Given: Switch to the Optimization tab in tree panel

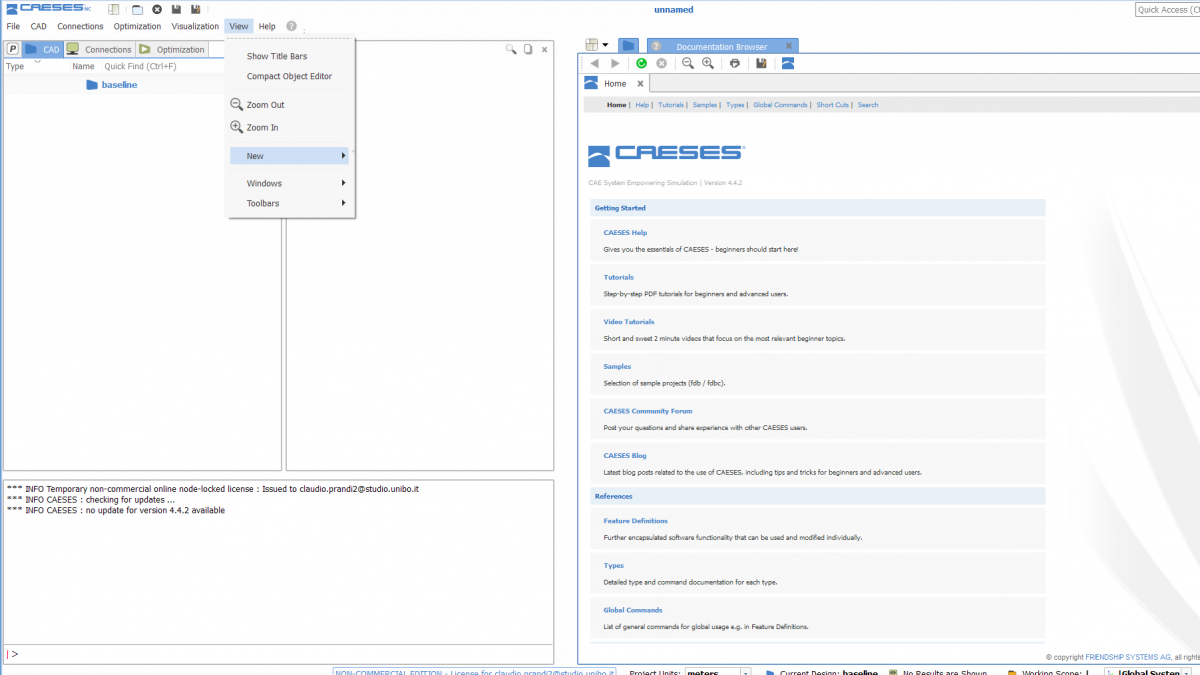Looking at the screenshot, I should (x=172, y=49).
